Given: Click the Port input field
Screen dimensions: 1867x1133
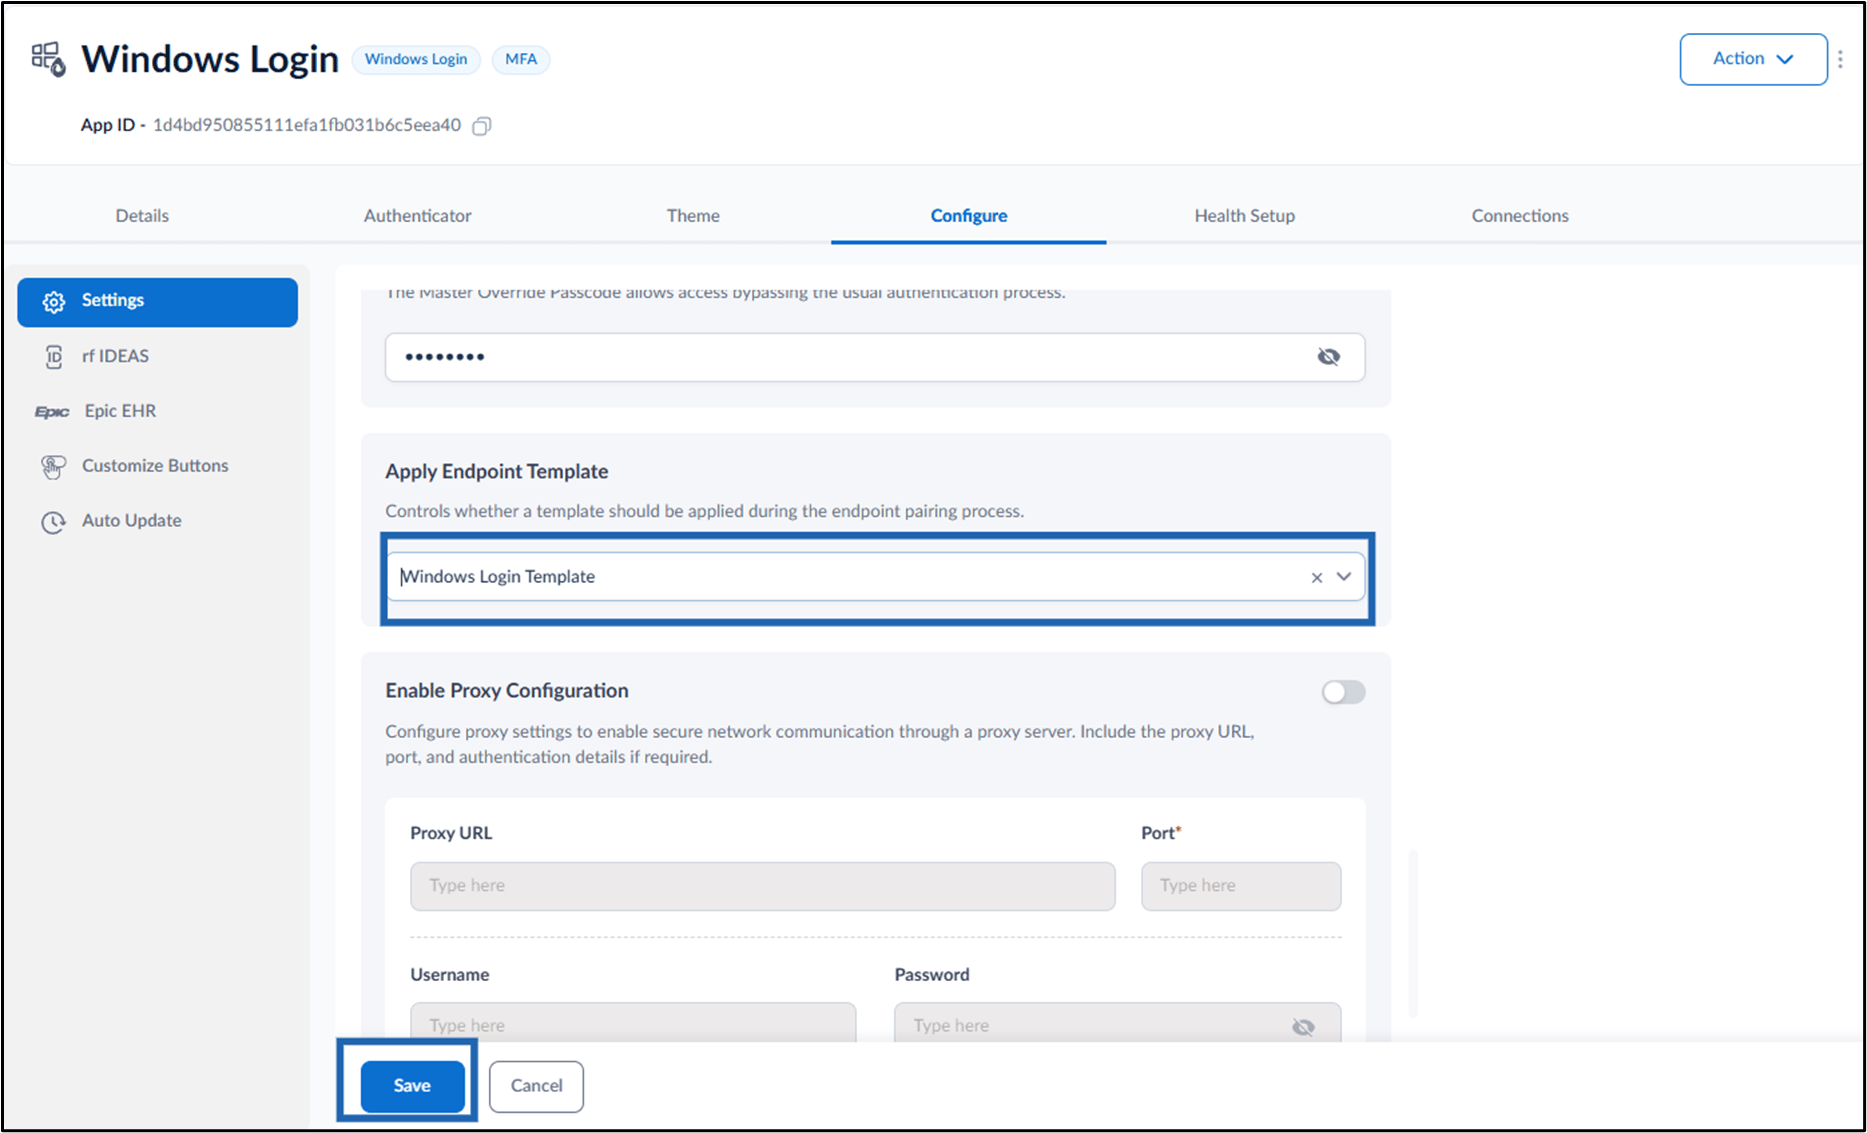Looking at the screenshot, I should [x=1241, y=886].
